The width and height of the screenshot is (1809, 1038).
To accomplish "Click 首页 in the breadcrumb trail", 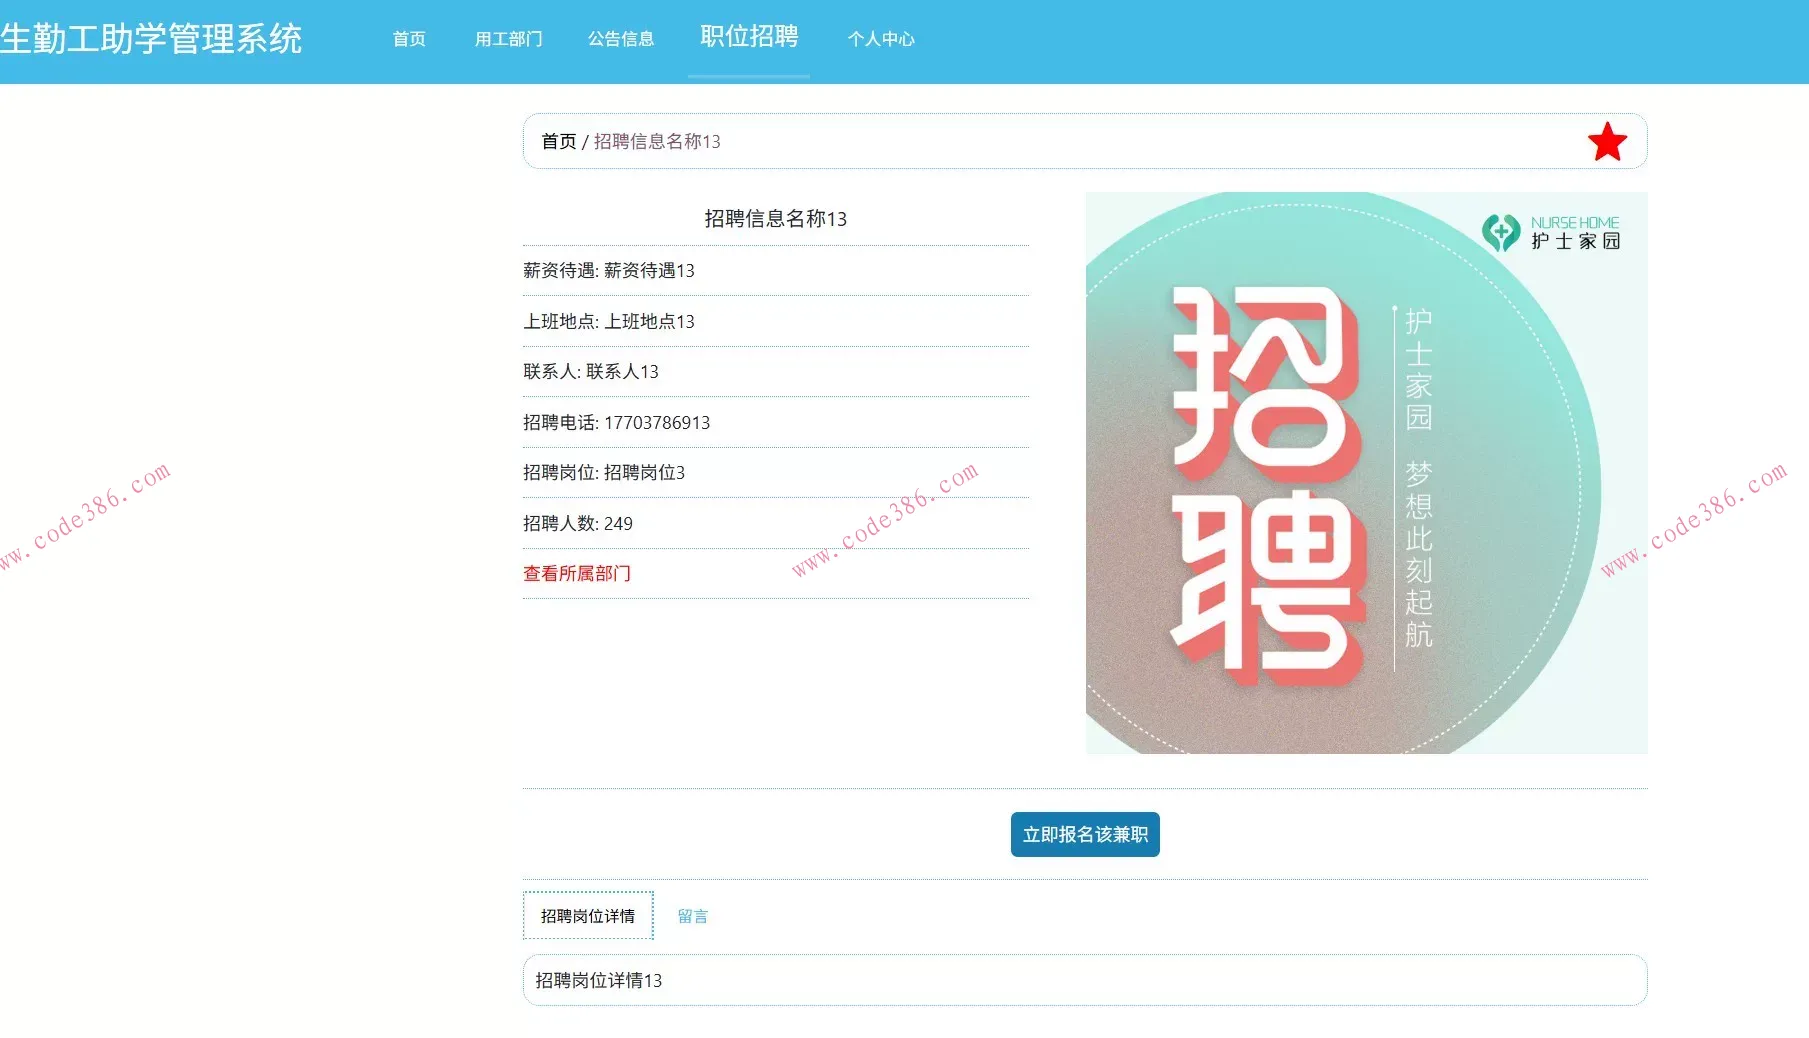I will [x=557, y=141].
